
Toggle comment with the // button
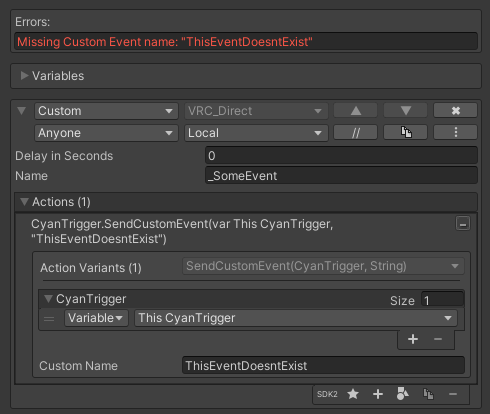point(355,133)
